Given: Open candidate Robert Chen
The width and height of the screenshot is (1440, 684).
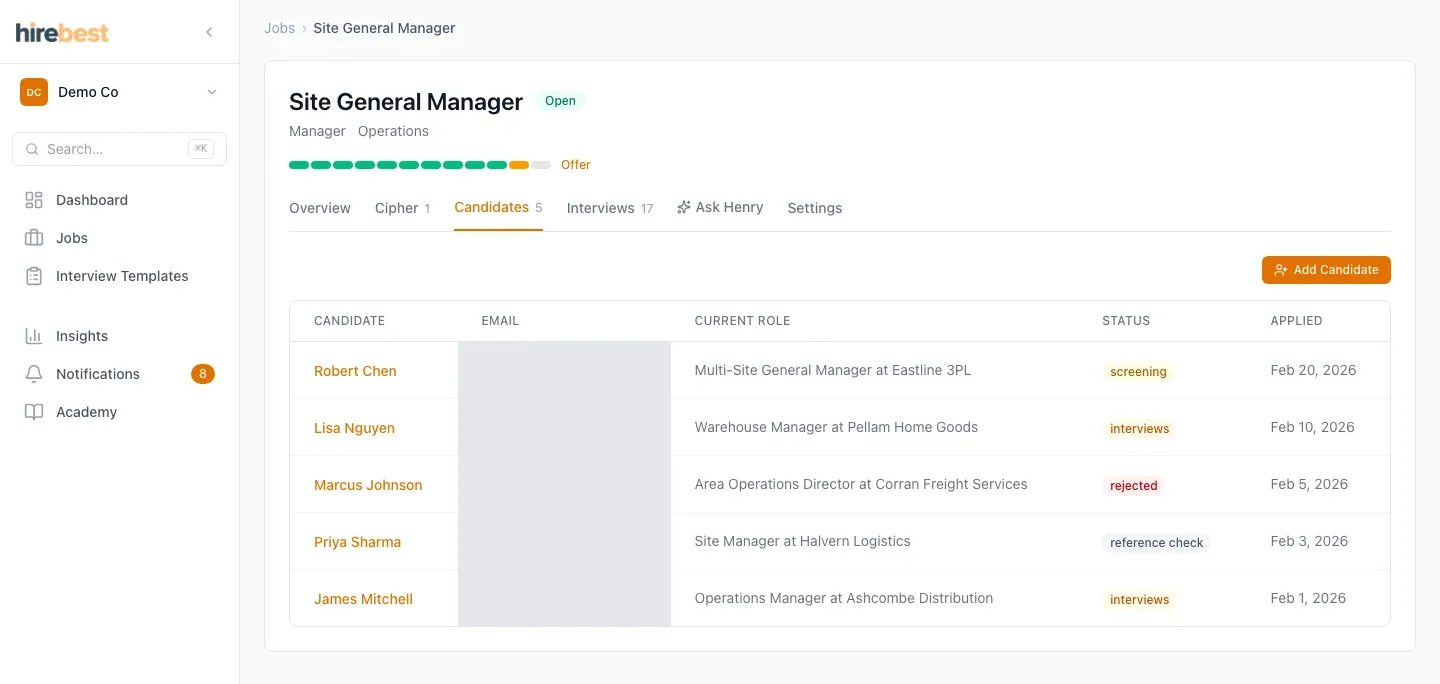Looking at the screenshot, I should [x=355, y=371].
